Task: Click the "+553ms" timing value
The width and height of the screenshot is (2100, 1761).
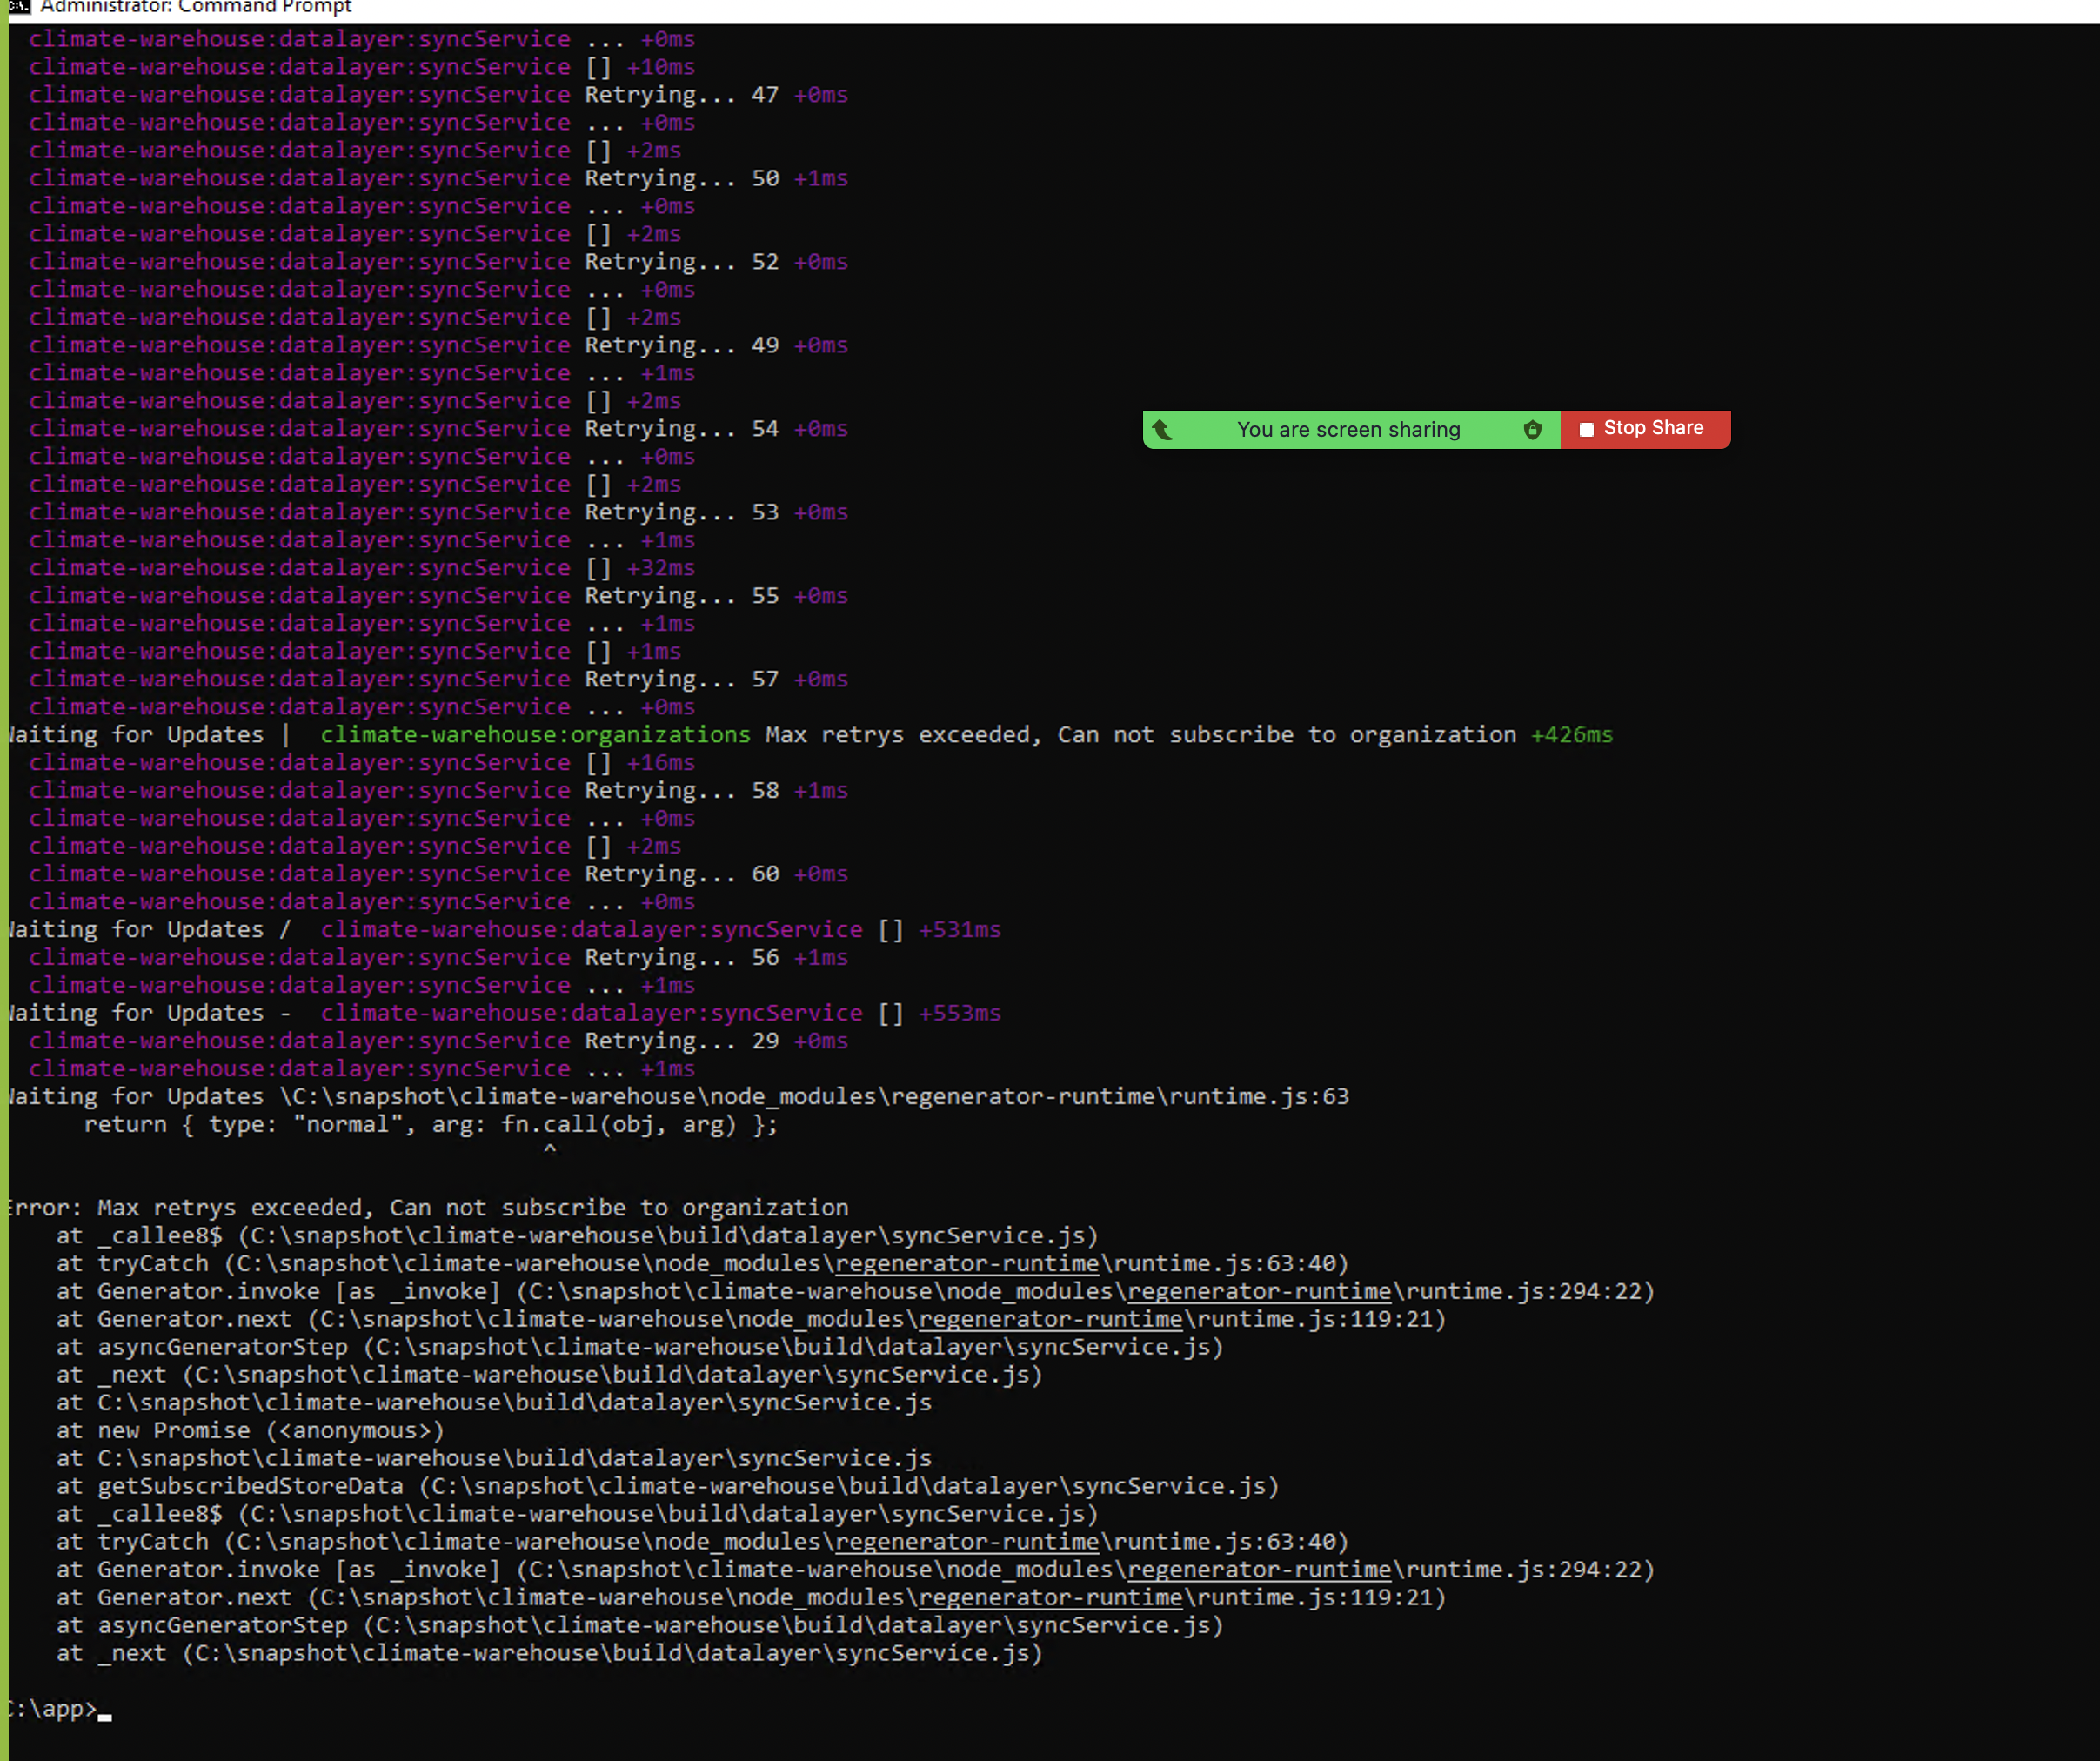Action: click(x=960, y=1013)
